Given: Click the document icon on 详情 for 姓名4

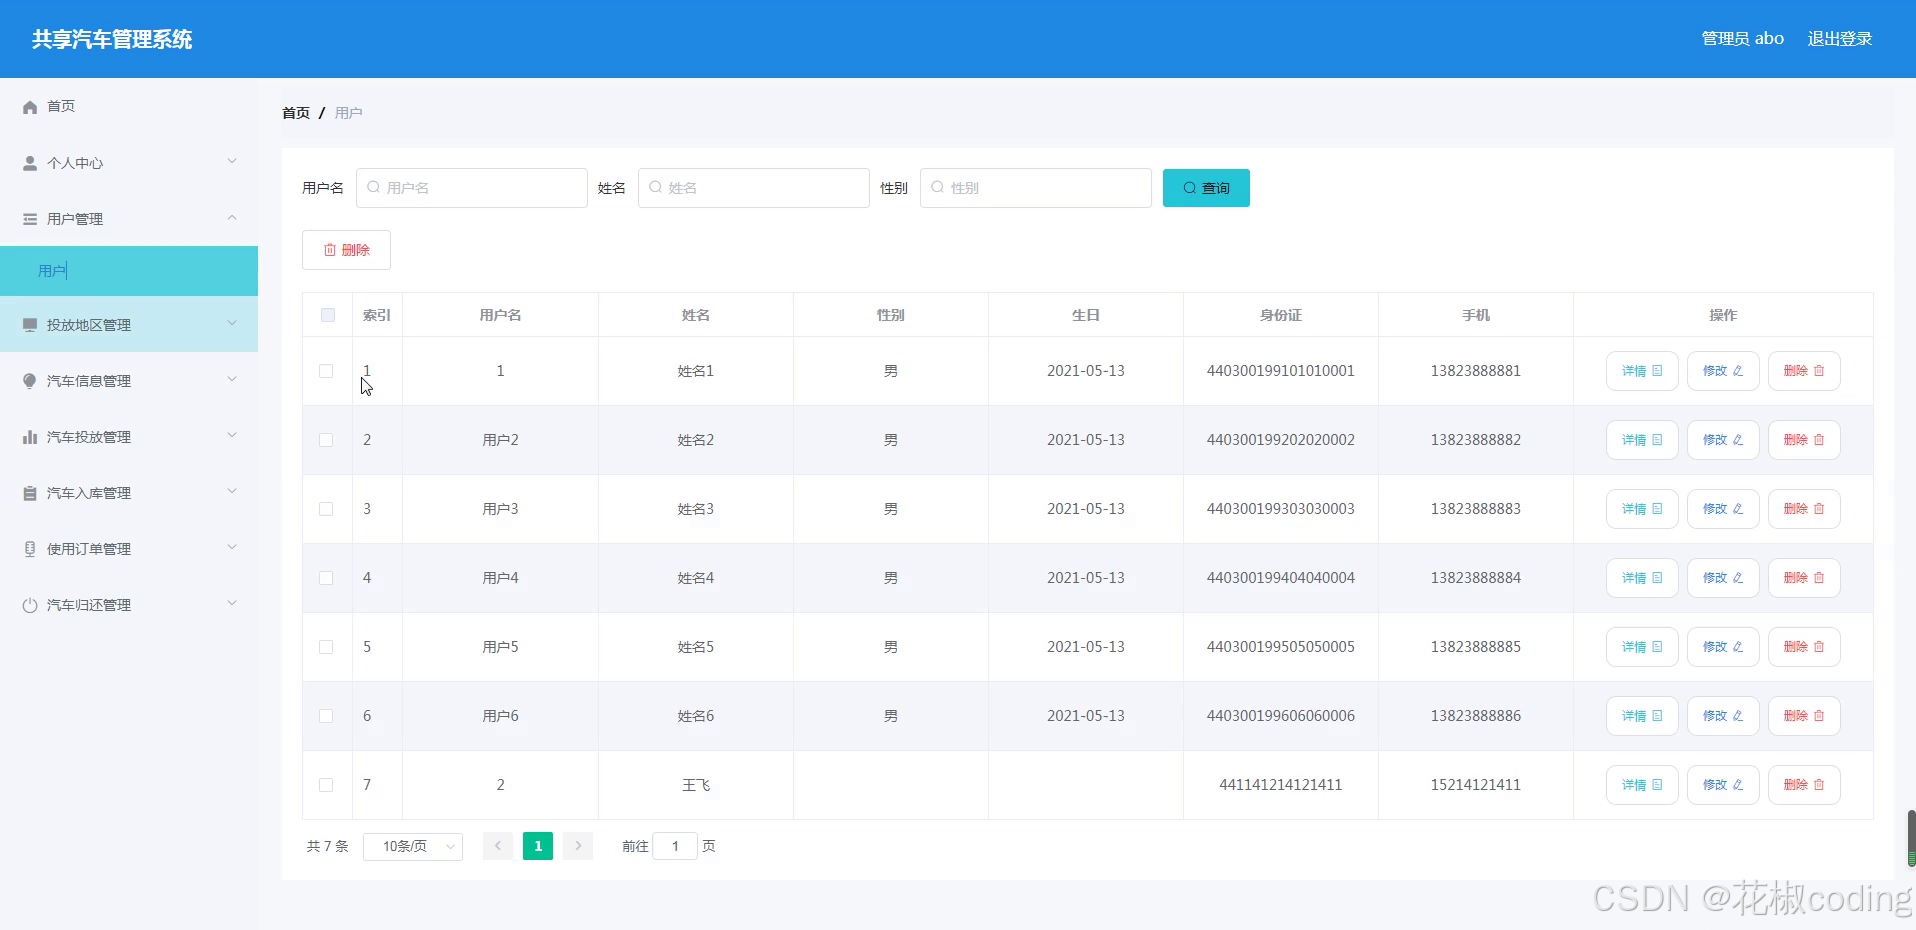Looking at the screenshot, I should tap(1657, 578).
